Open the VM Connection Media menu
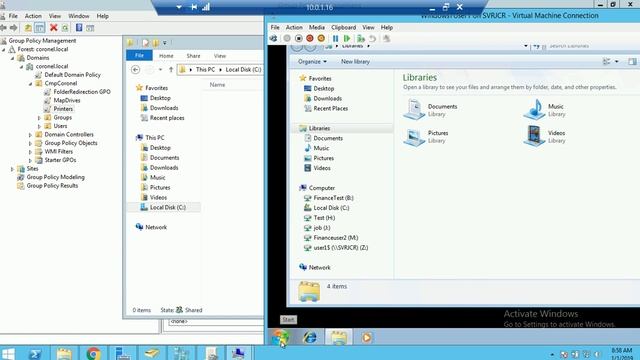Image resolution: width=640 pixels, height=360 pixels. (317, 27)
